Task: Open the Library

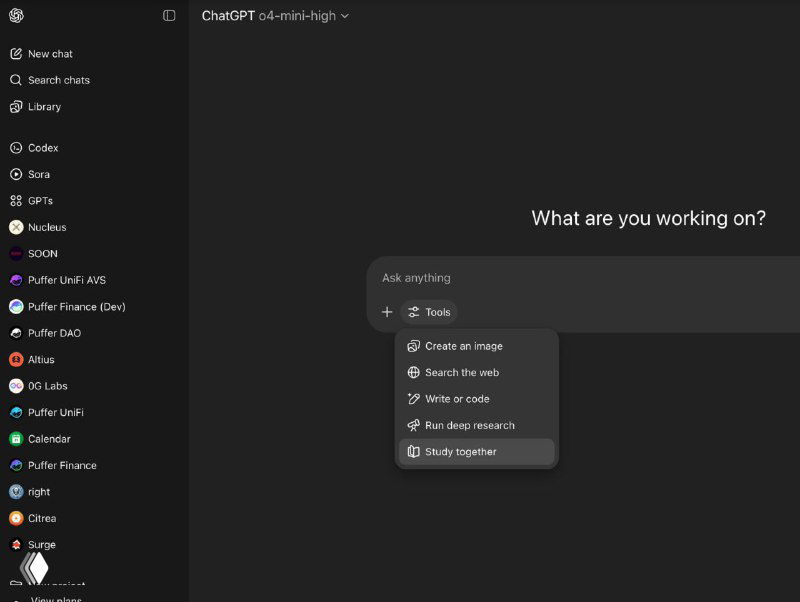Action: pos(44,107)
